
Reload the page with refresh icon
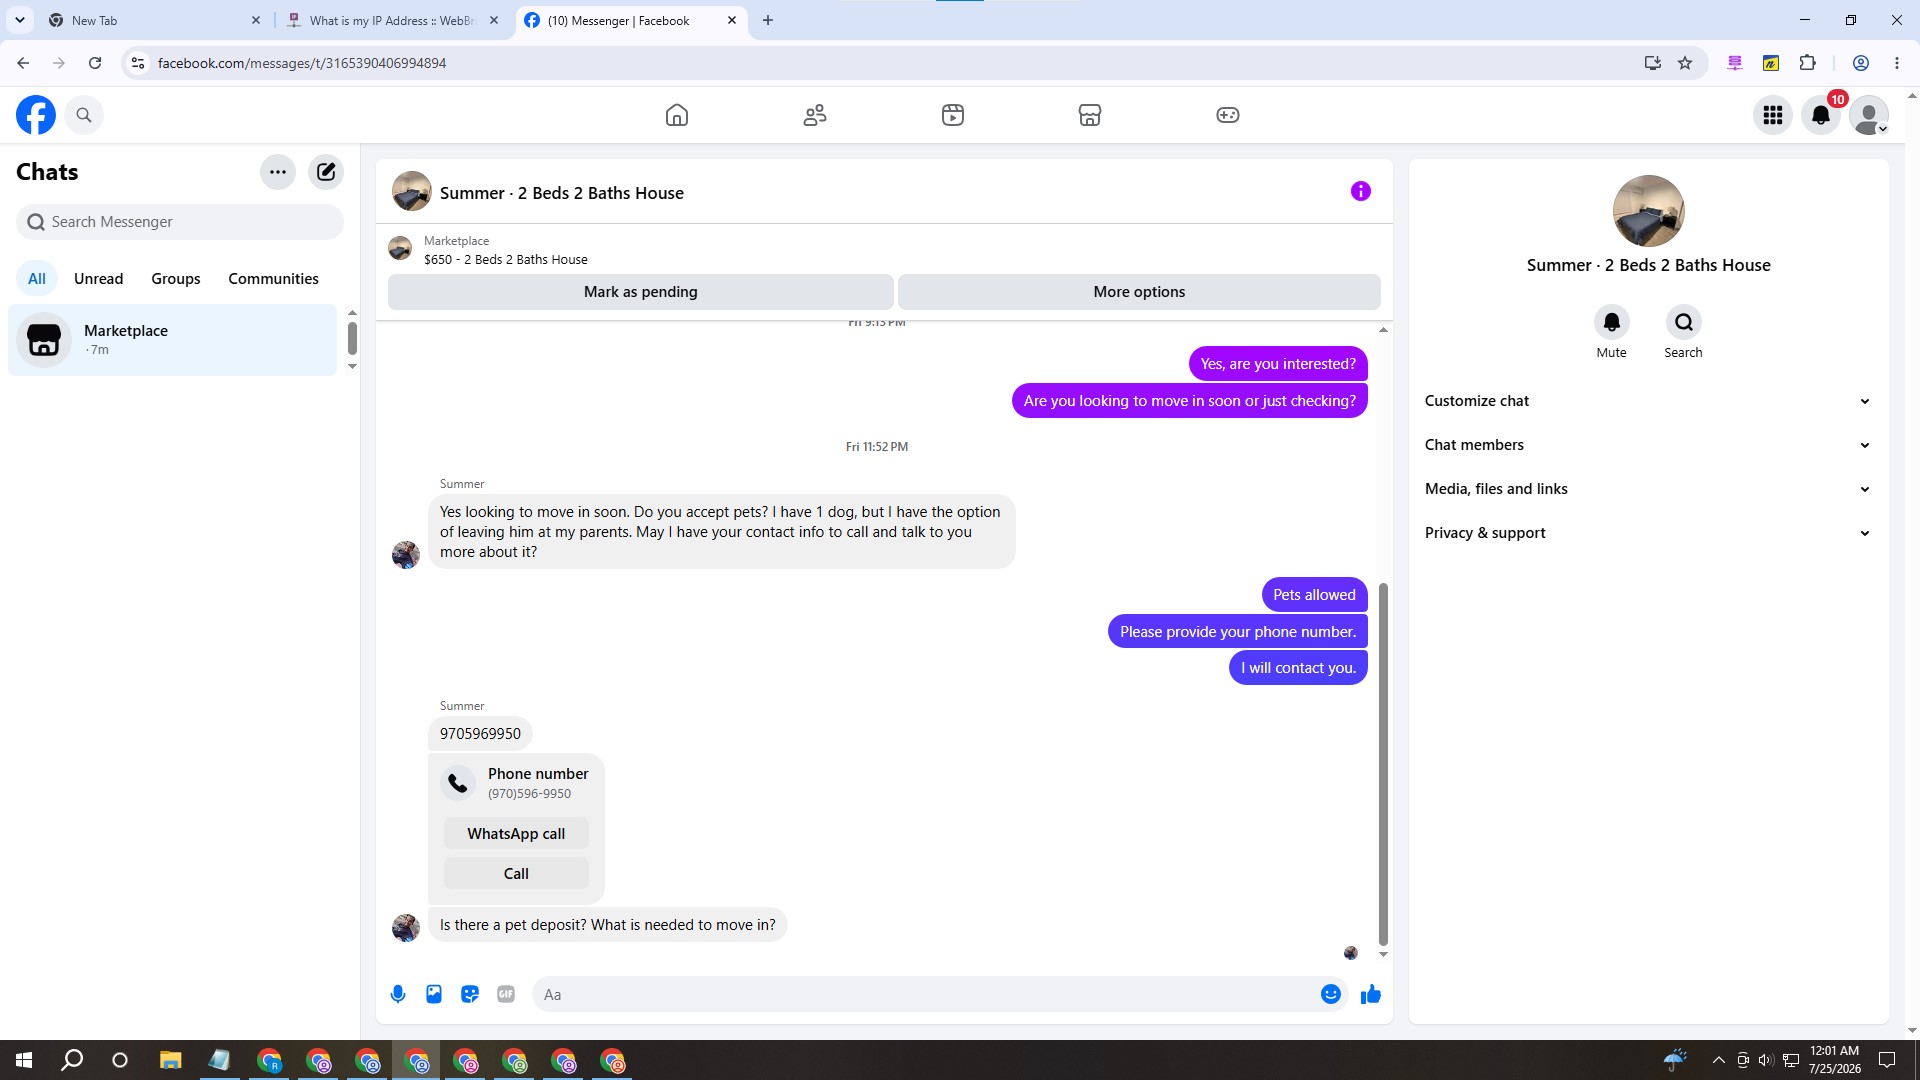click(95, 63)
